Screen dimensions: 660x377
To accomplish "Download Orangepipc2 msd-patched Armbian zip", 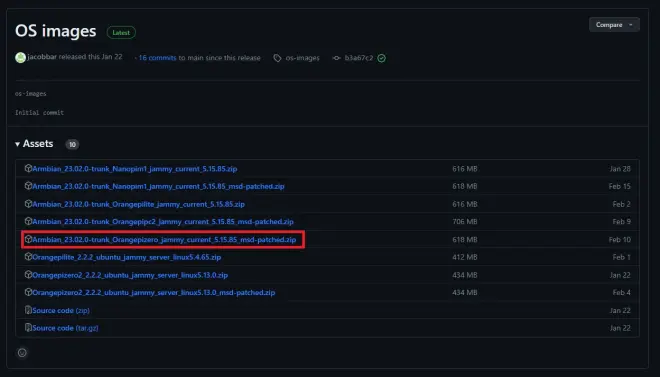I will [163, 222].
